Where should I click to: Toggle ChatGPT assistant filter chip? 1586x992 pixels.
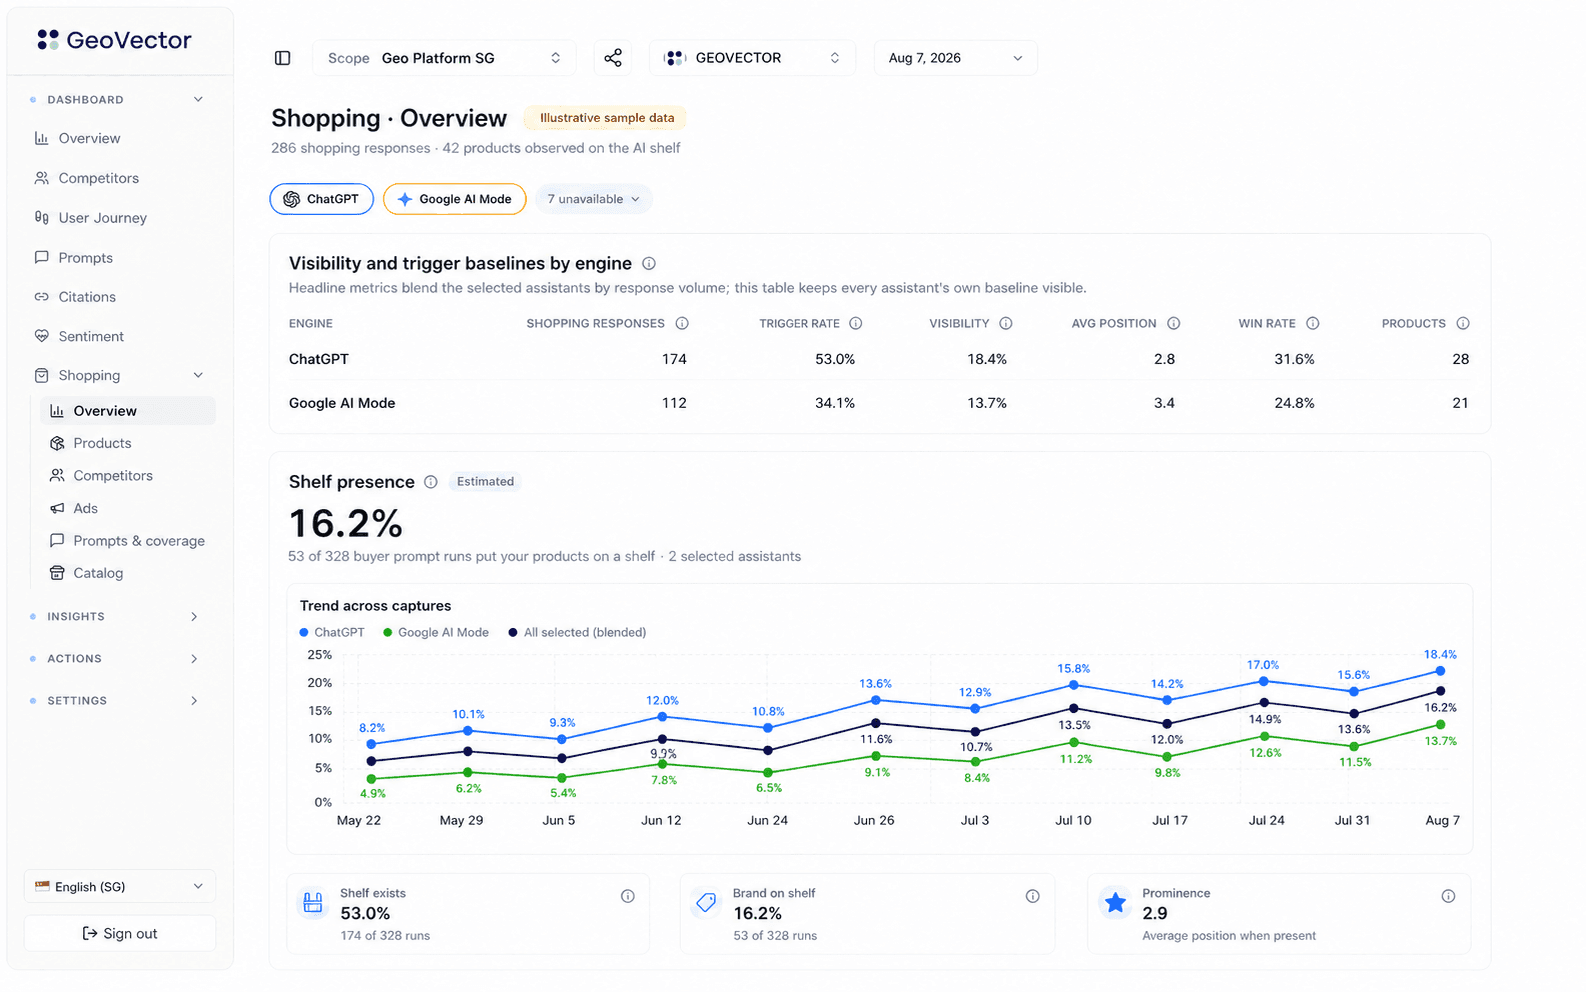click(322, 199)
